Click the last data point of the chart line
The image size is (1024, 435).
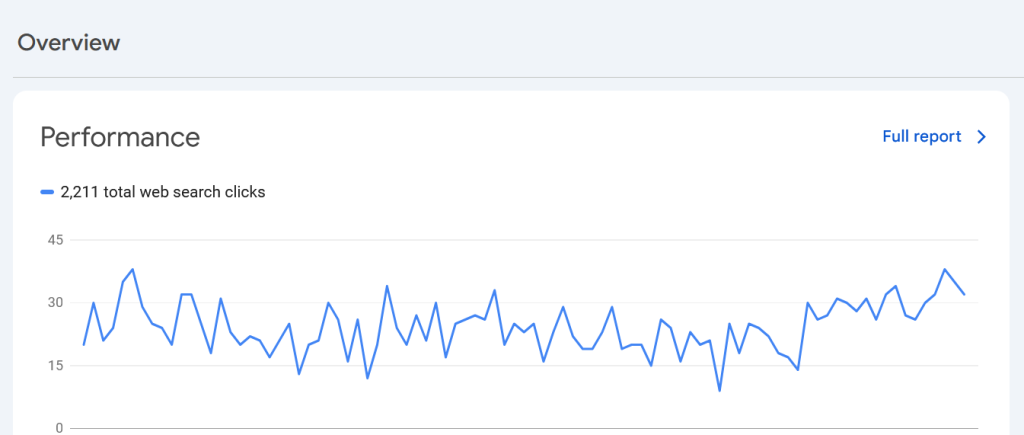[x=964, y=294]
